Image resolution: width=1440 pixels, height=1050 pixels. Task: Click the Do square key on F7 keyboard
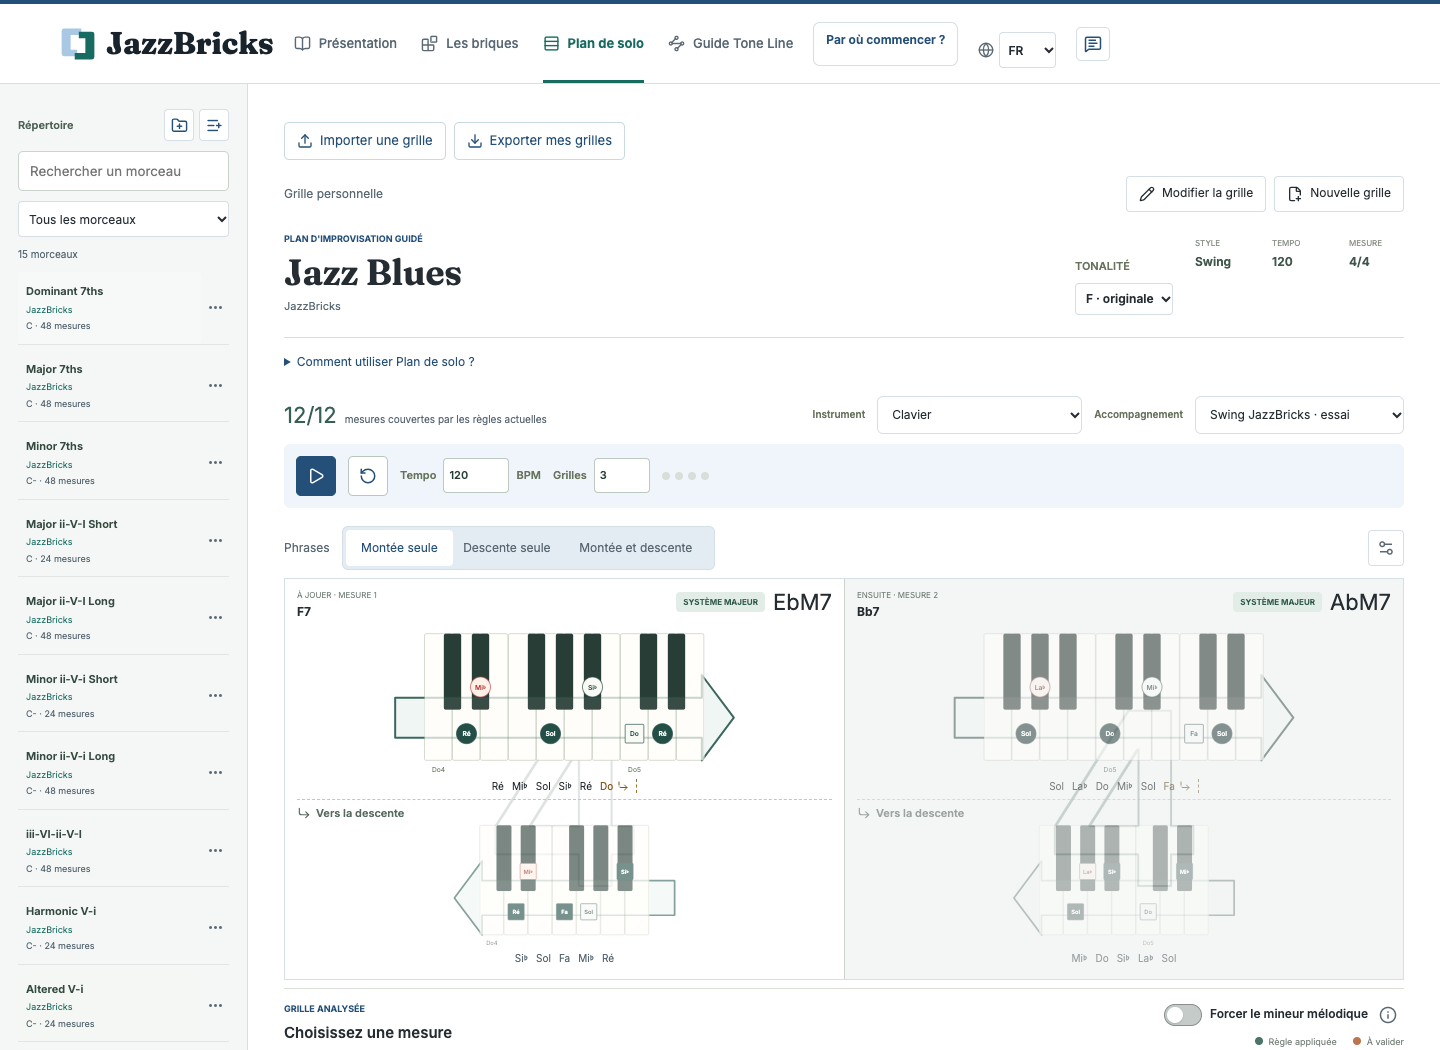(634, 733)
